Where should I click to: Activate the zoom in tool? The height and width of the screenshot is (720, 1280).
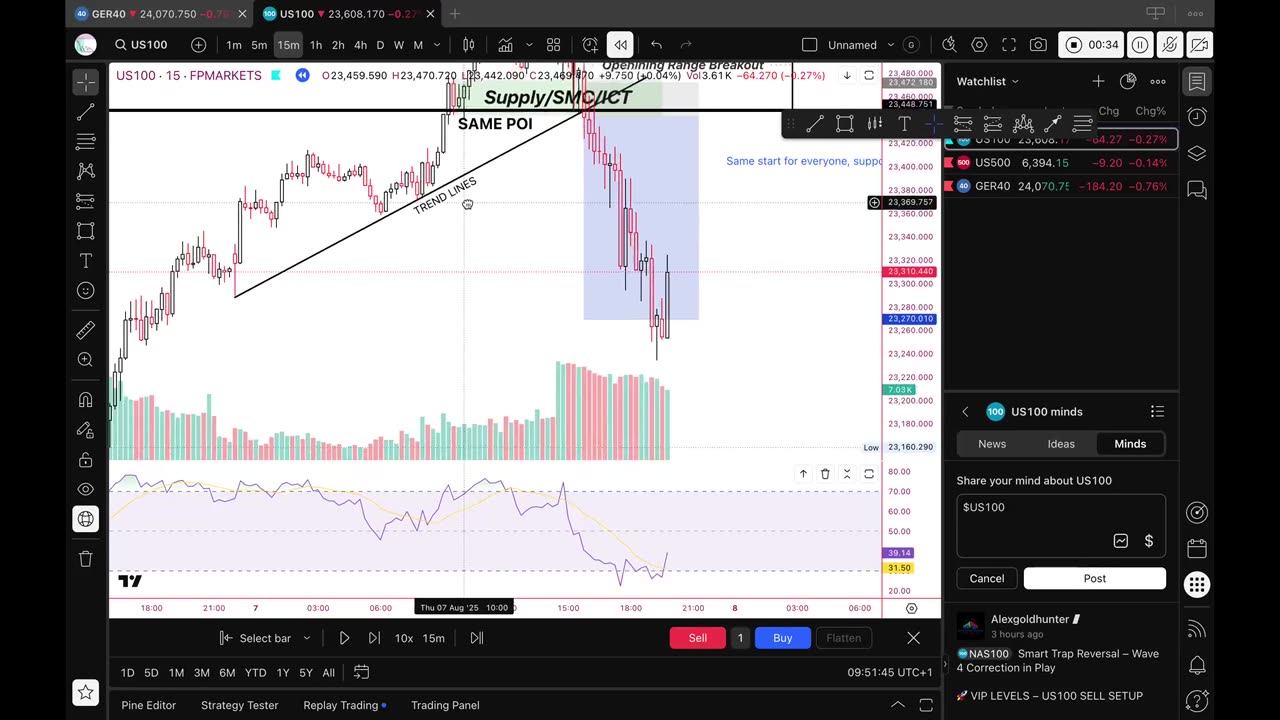point(86,359)
